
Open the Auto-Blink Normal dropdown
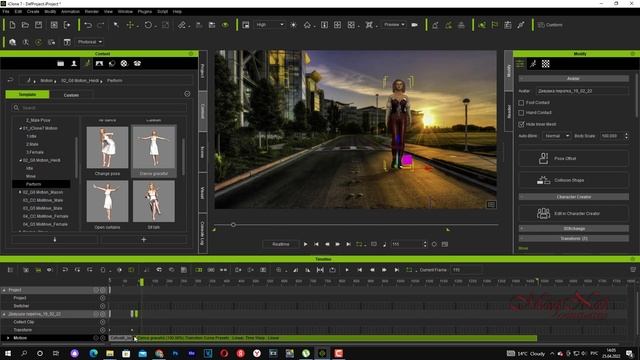pos(556,136)
